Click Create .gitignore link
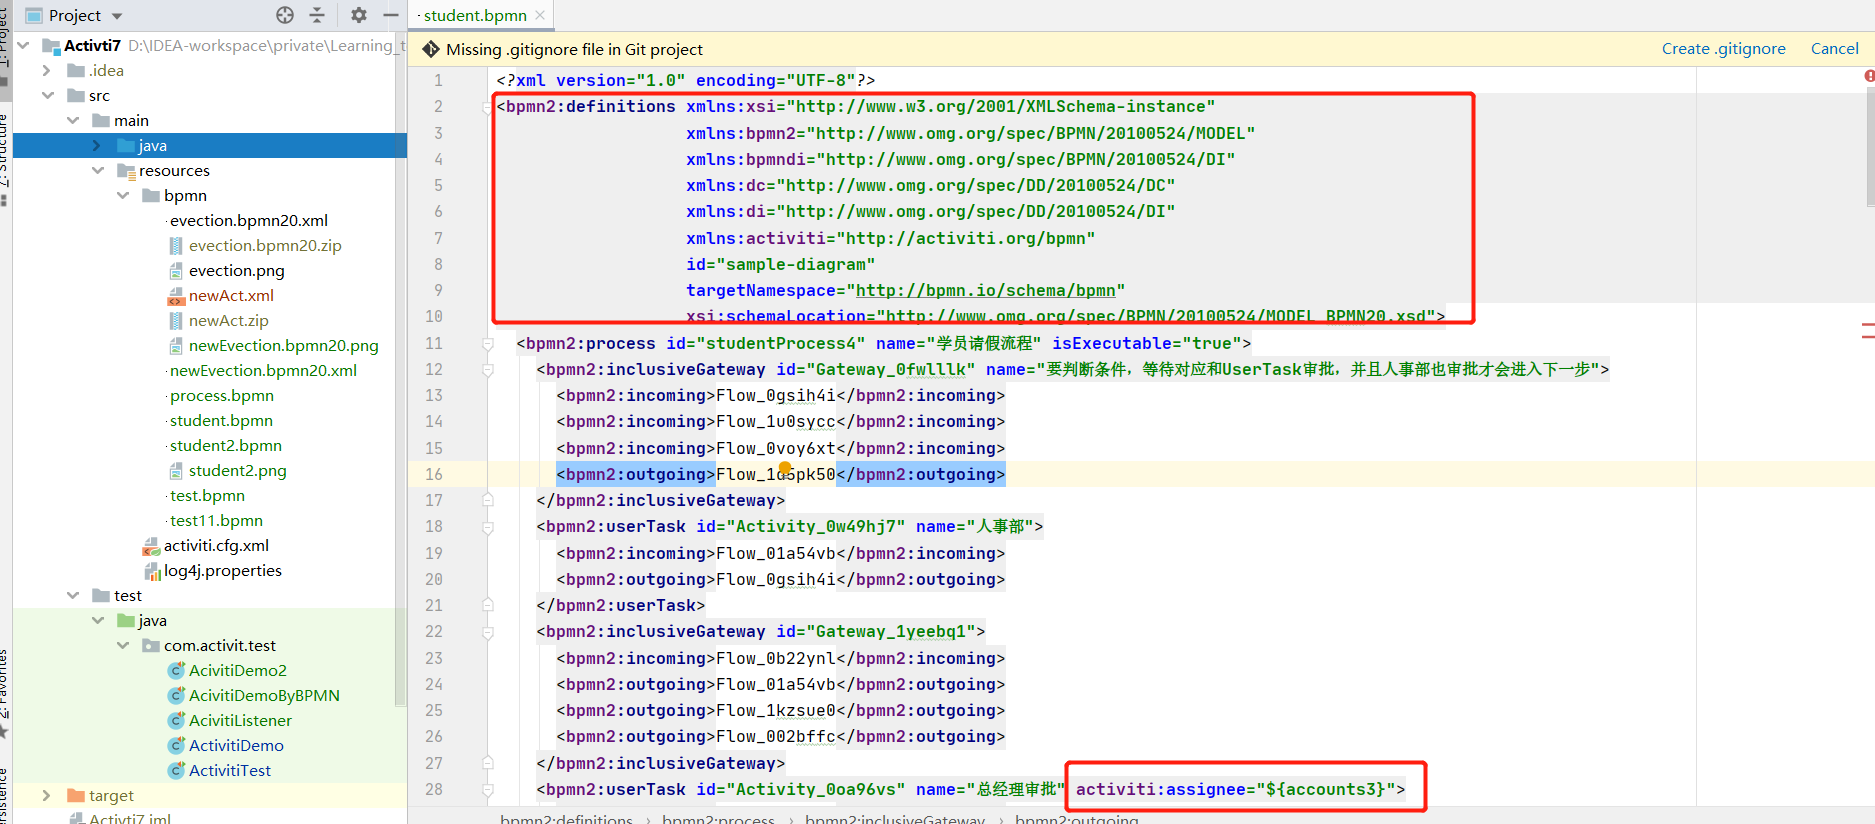Viewport: 1875px width, 824px height. (1723, 48)
